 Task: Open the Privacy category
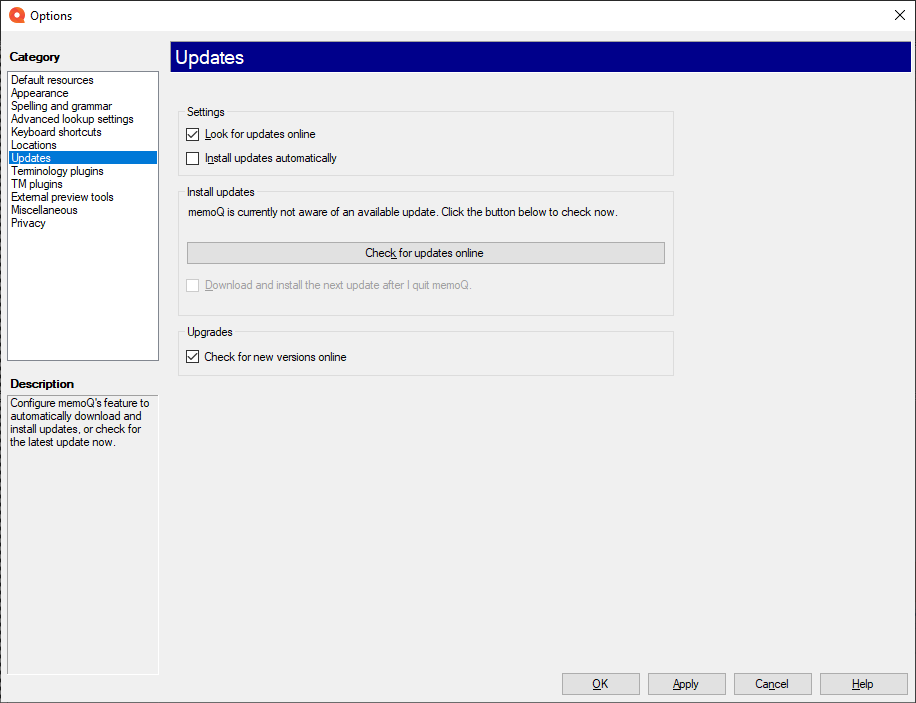(28, 223)
